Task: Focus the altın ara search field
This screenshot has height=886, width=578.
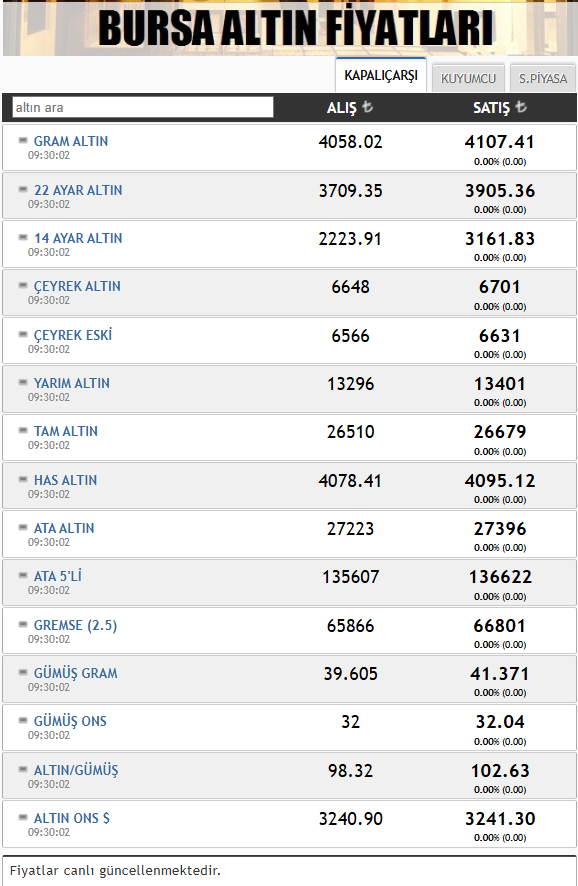Action: point(143,107)
